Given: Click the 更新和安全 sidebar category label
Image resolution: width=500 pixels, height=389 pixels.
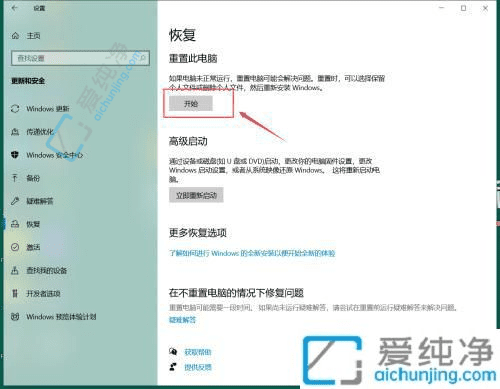Looking at the screenshot, I should [x=28, y=81].
